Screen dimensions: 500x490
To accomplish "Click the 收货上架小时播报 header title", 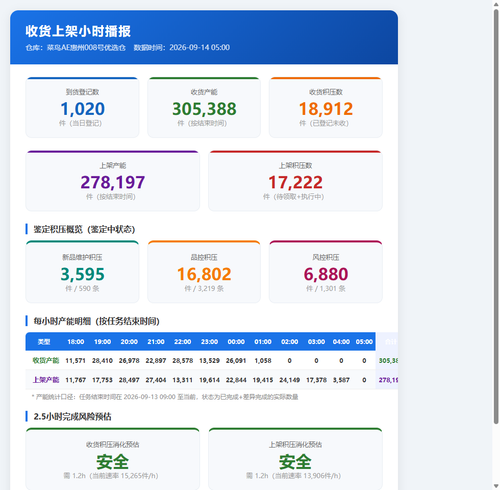I will (x=78, y=31).
